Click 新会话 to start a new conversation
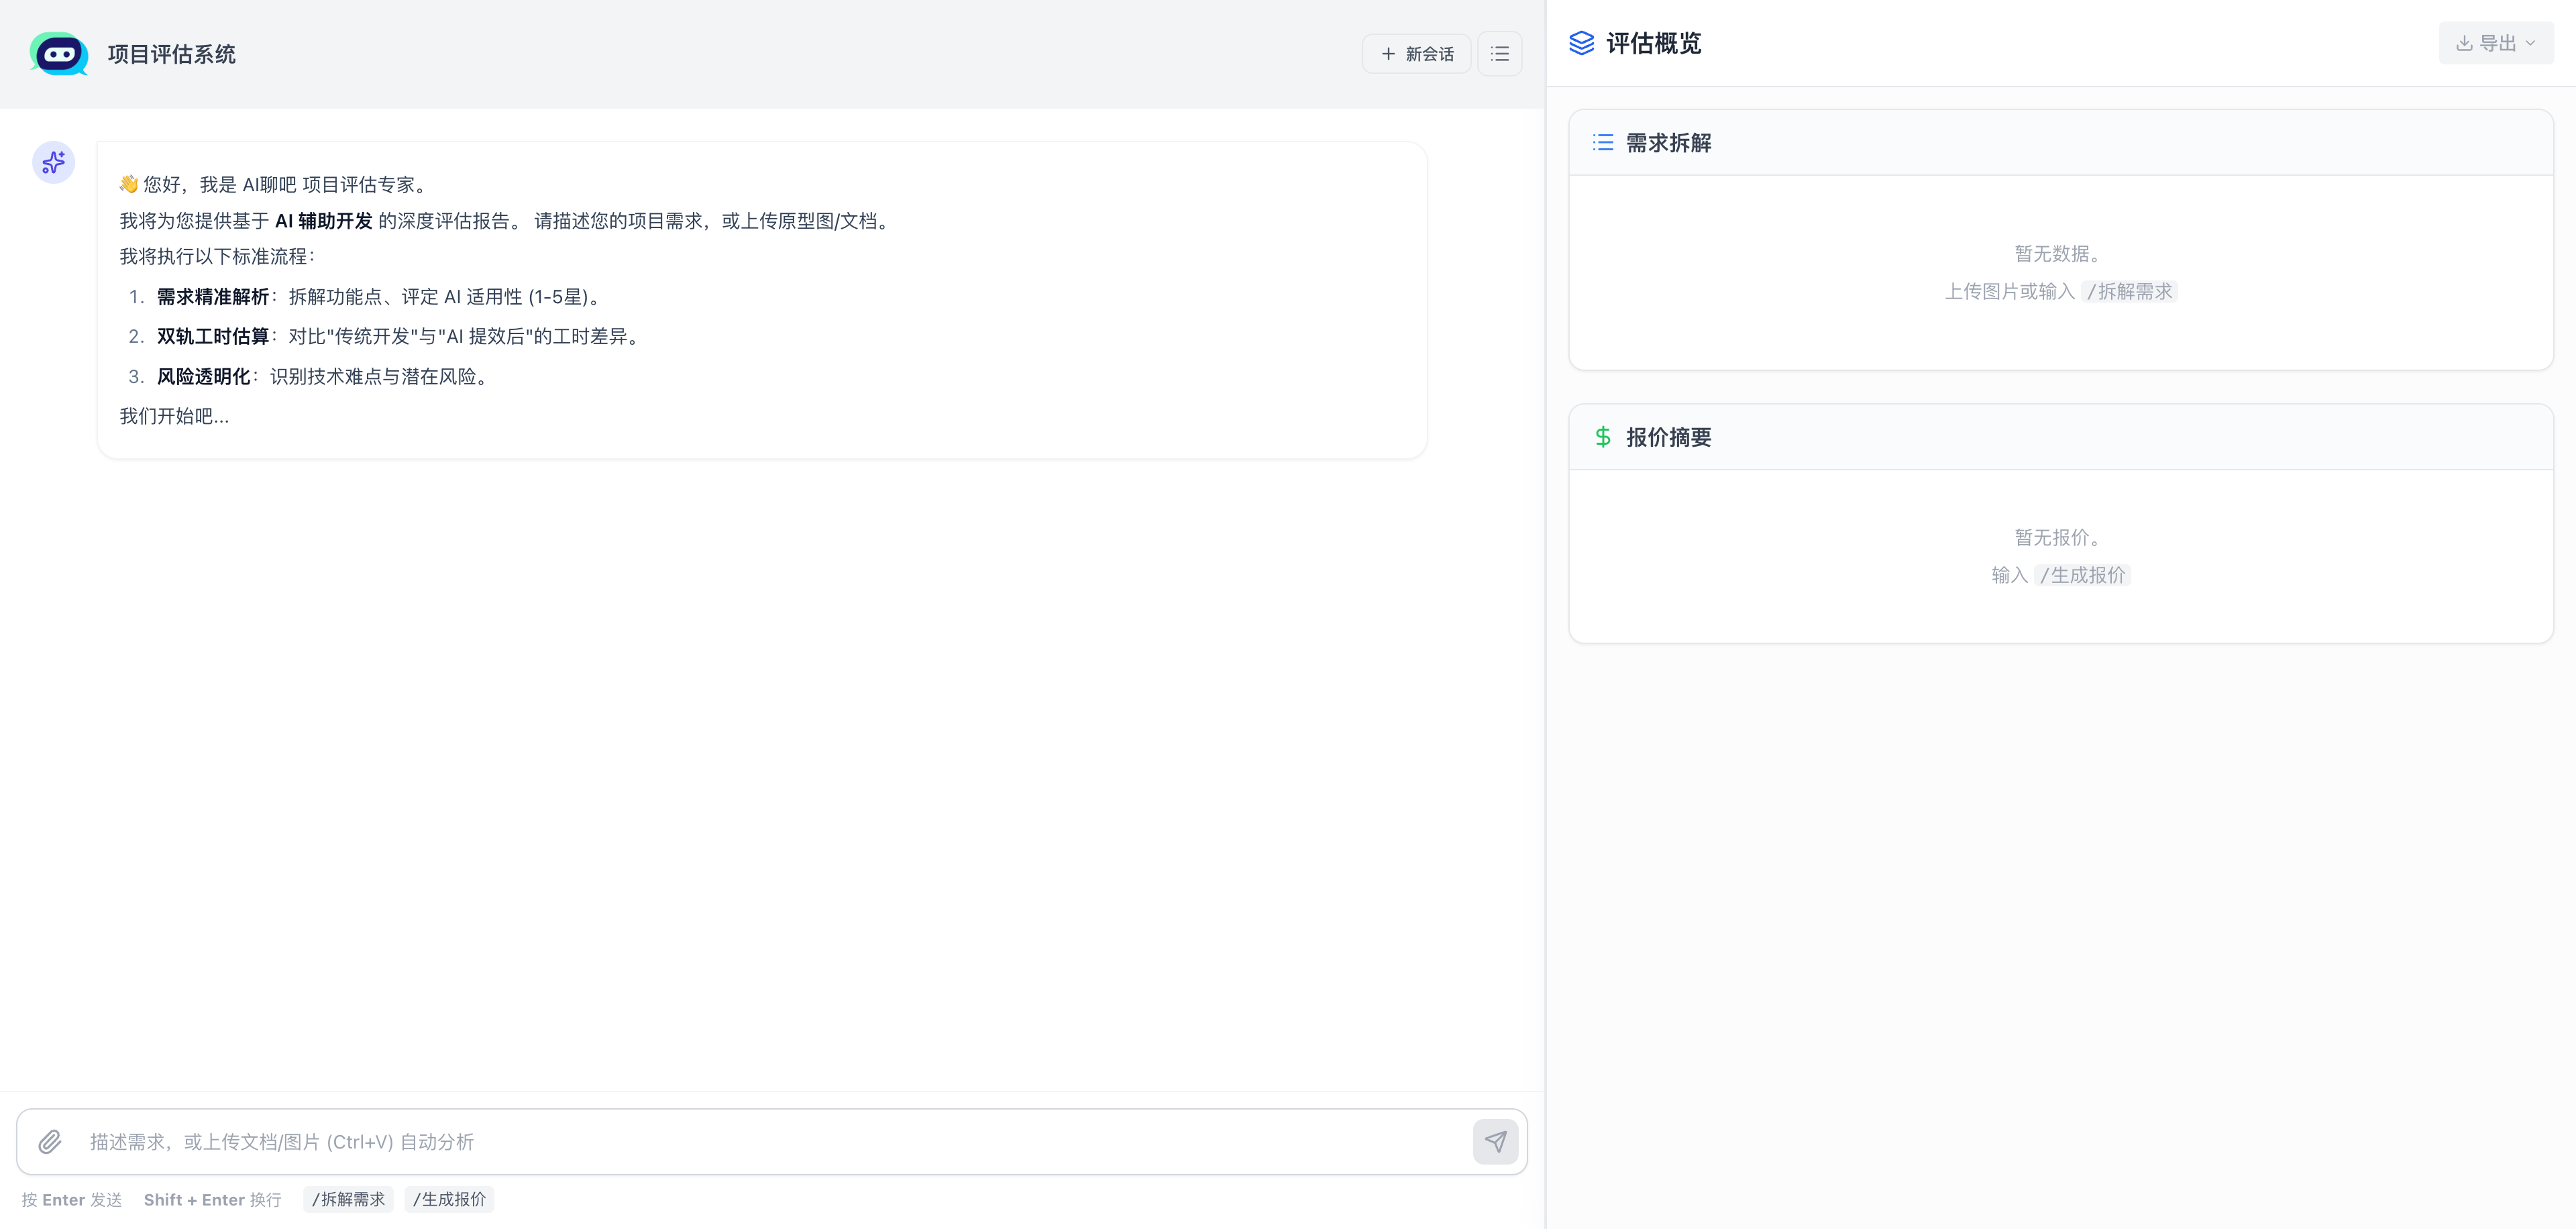The width and height of the screenshot is (2576, 1229). tap(1416, 54)
